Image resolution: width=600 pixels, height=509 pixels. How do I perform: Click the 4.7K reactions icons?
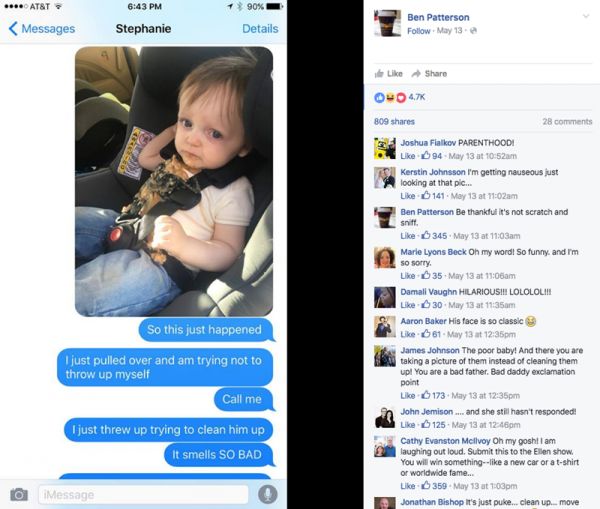(x=390, y=98)
